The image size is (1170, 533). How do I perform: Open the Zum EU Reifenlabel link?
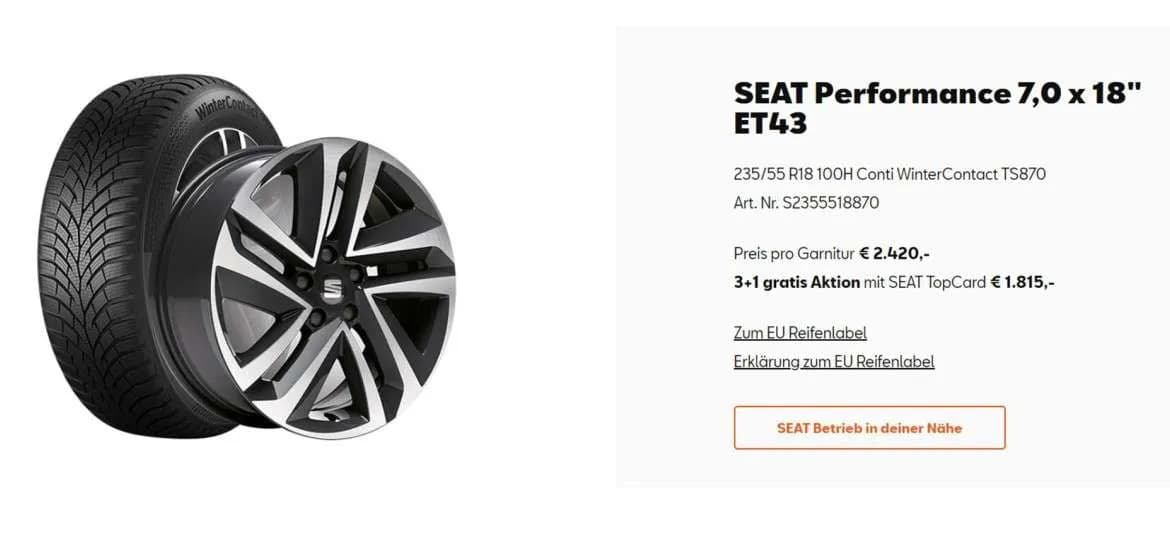pyautogui.click(x=800, y=333)
